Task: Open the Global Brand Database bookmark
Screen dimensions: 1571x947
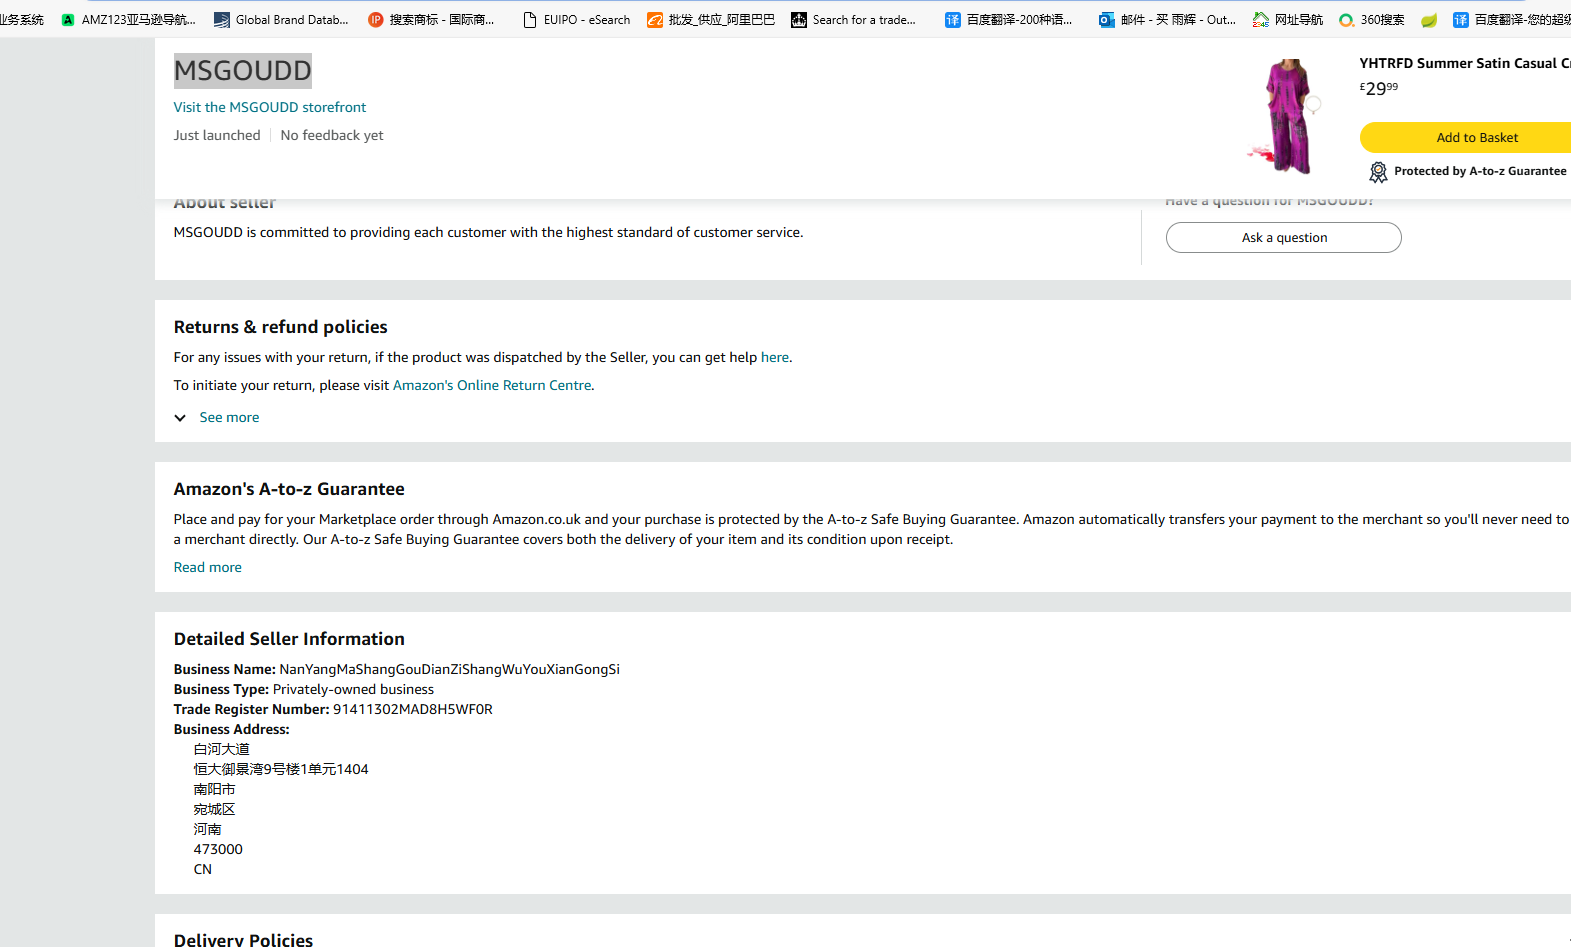Action: coord(281,19)
